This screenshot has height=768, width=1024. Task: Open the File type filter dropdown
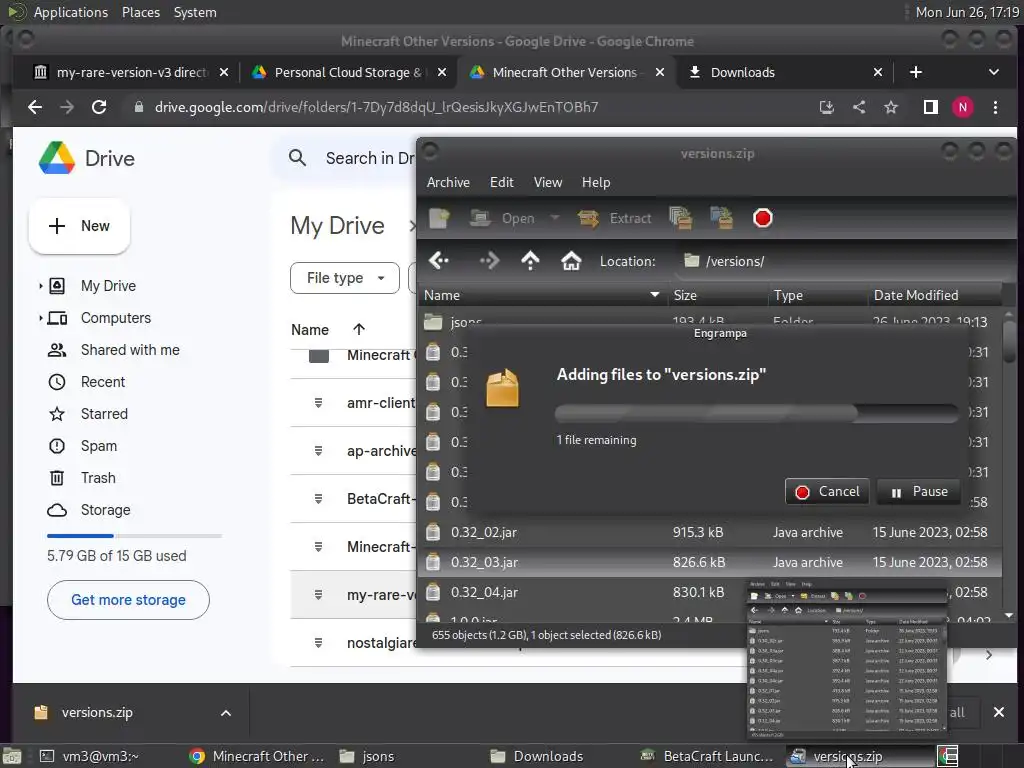point(345,278)
